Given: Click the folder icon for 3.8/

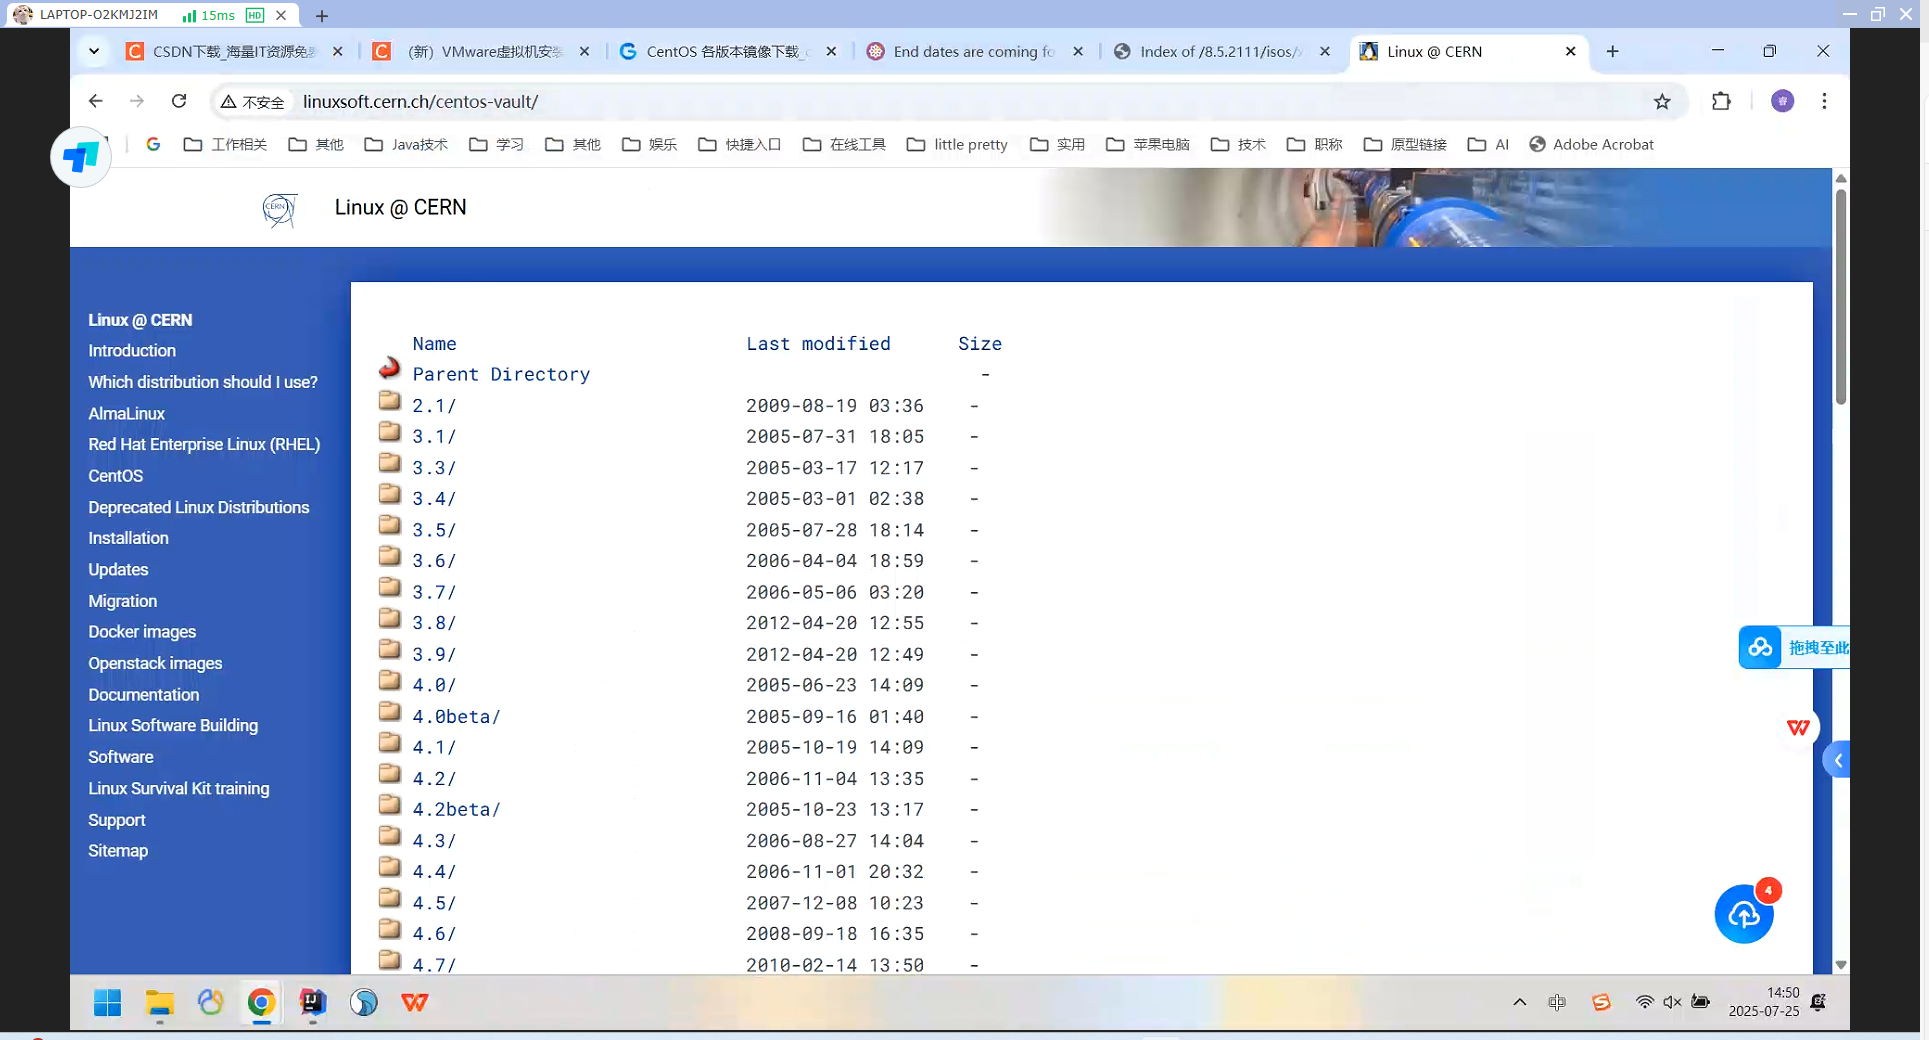Looking at the screenshot, I should pyautogui.click(x=390, y=618).
